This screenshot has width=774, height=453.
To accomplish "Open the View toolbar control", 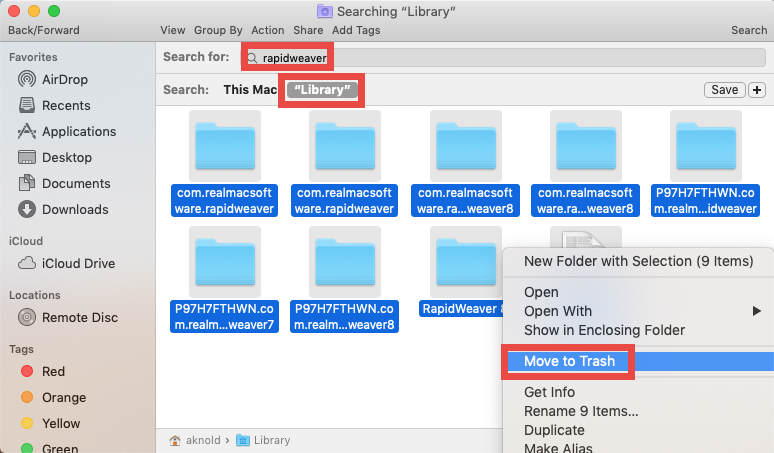I will 173,31.
